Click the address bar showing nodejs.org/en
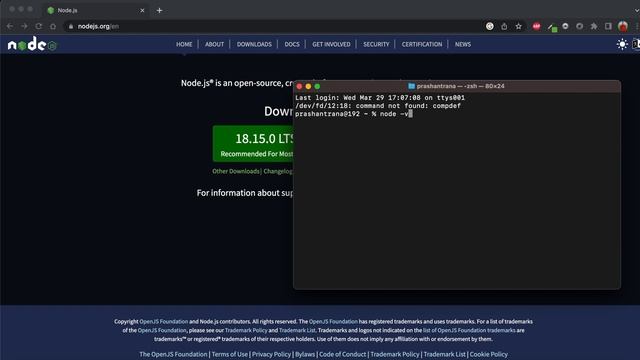The width and height of the screenshot is (640, 360). 273,26
